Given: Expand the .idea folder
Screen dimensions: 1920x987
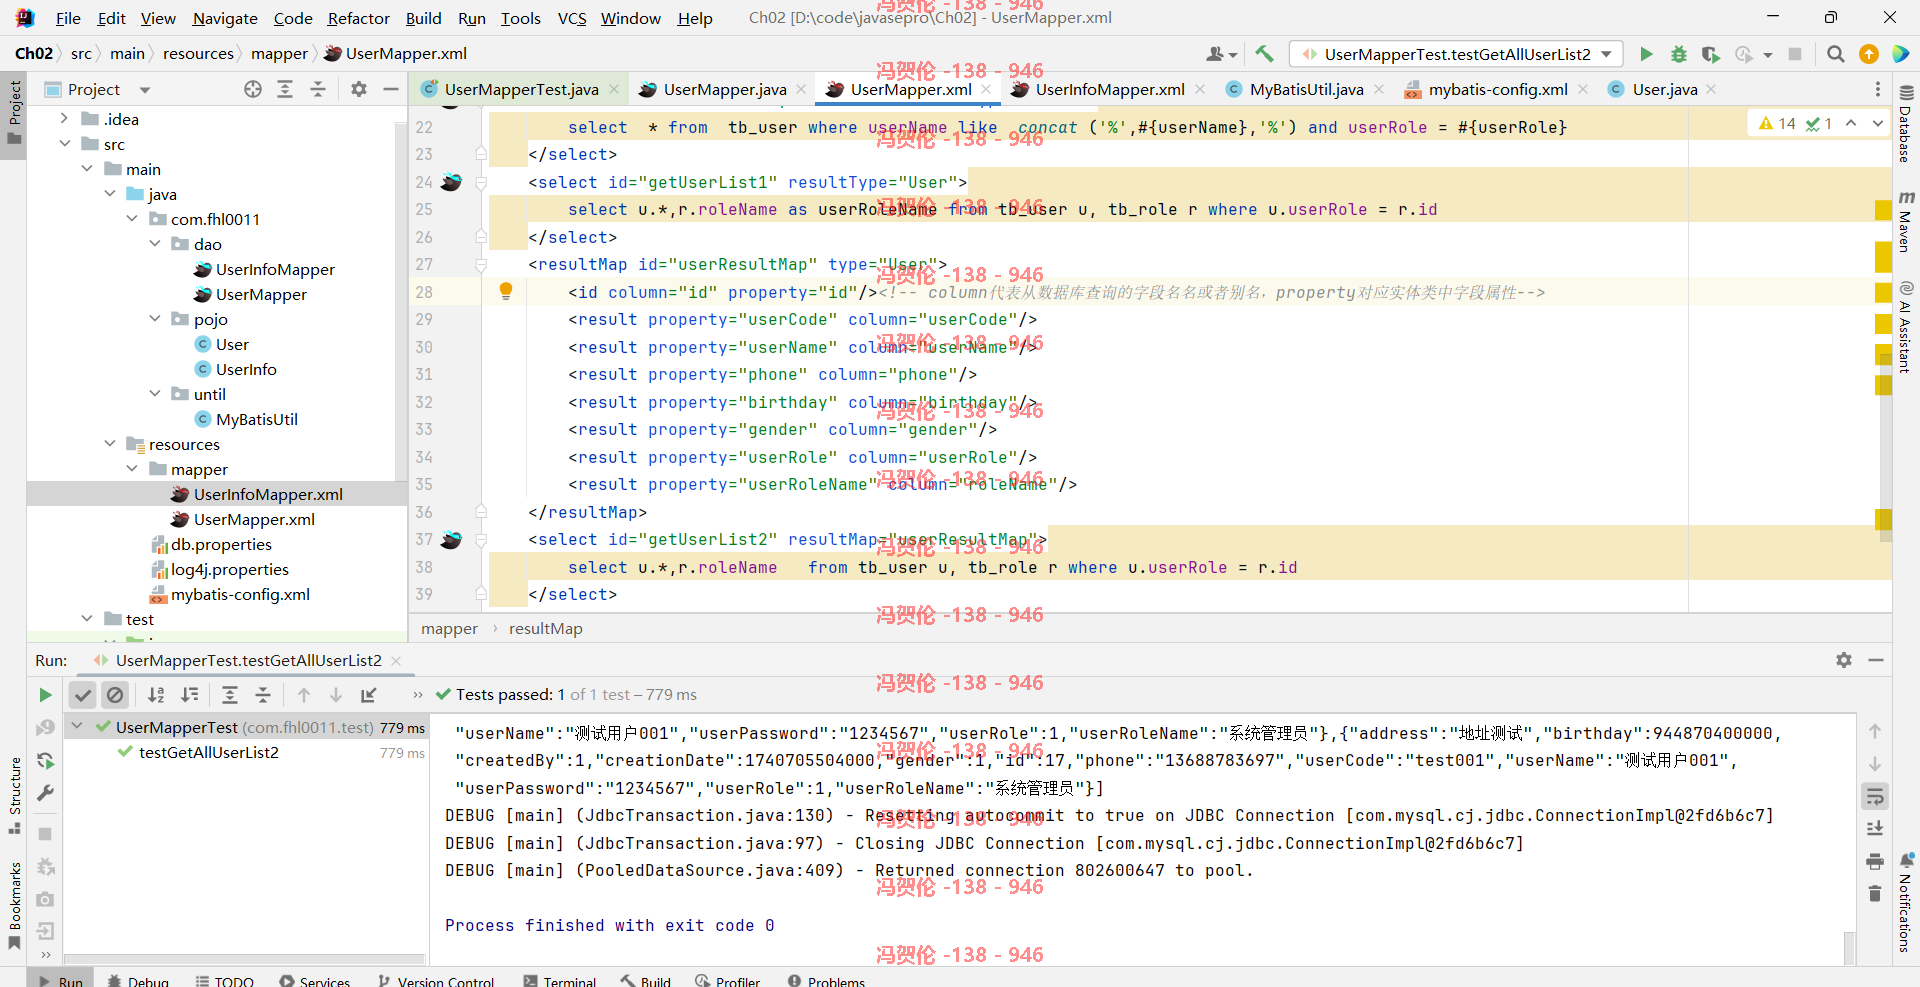Looking at the screenshot, I should 64,119.
